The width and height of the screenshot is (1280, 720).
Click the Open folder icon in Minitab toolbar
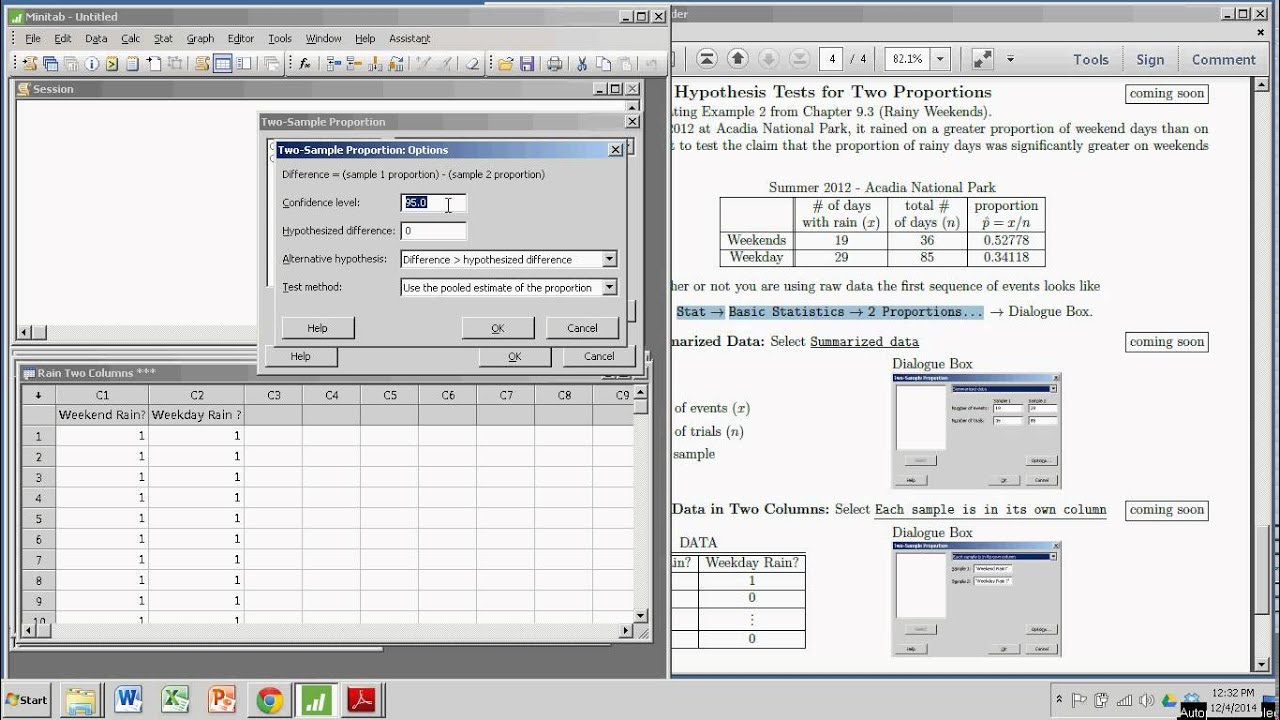tap(506, 64)
